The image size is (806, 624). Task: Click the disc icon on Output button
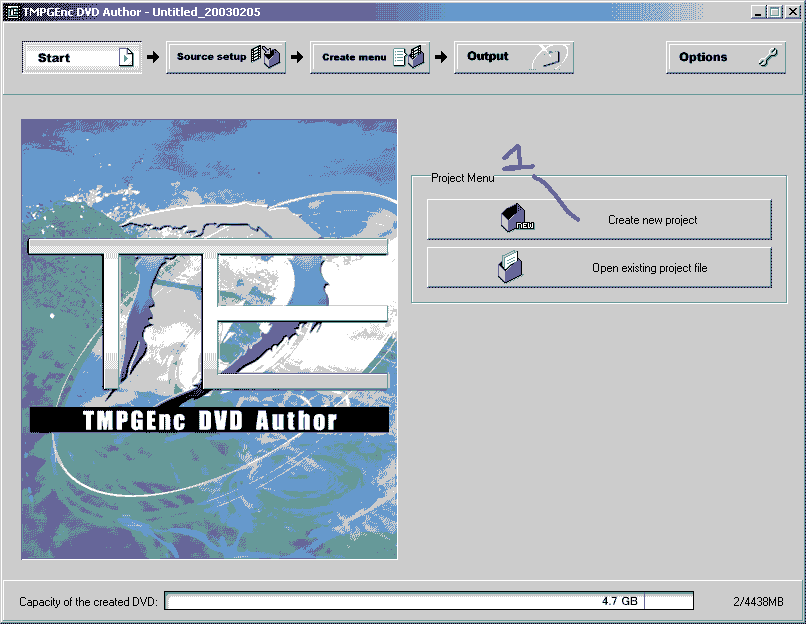click(548, 57)
